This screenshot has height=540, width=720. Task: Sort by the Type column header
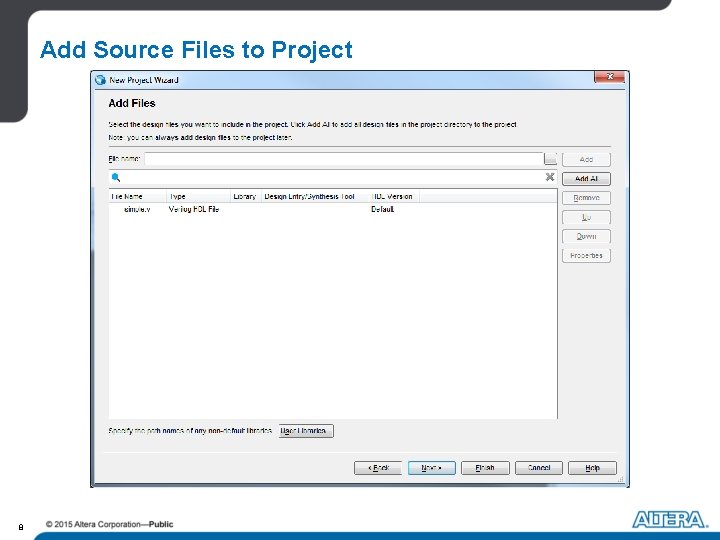point(198,197)
